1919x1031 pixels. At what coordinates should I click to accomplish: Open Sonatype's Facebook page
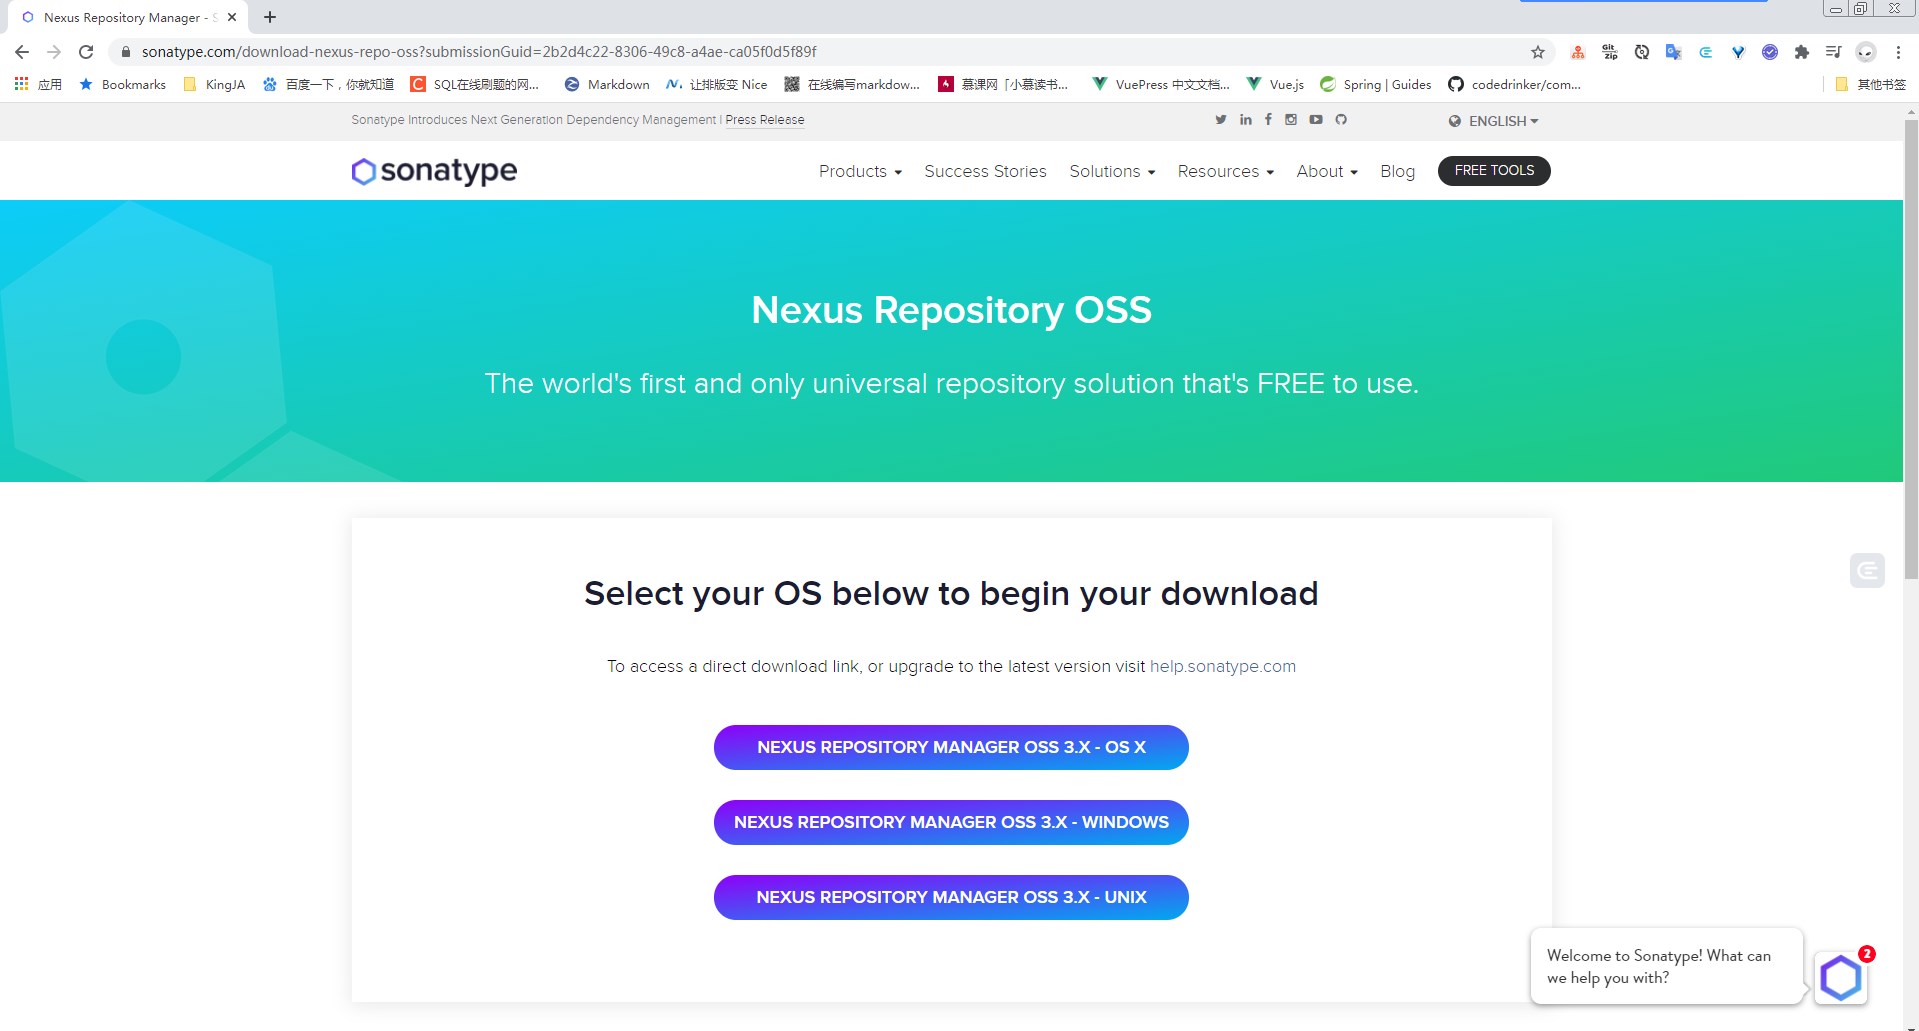click(x=1268, y=120)
